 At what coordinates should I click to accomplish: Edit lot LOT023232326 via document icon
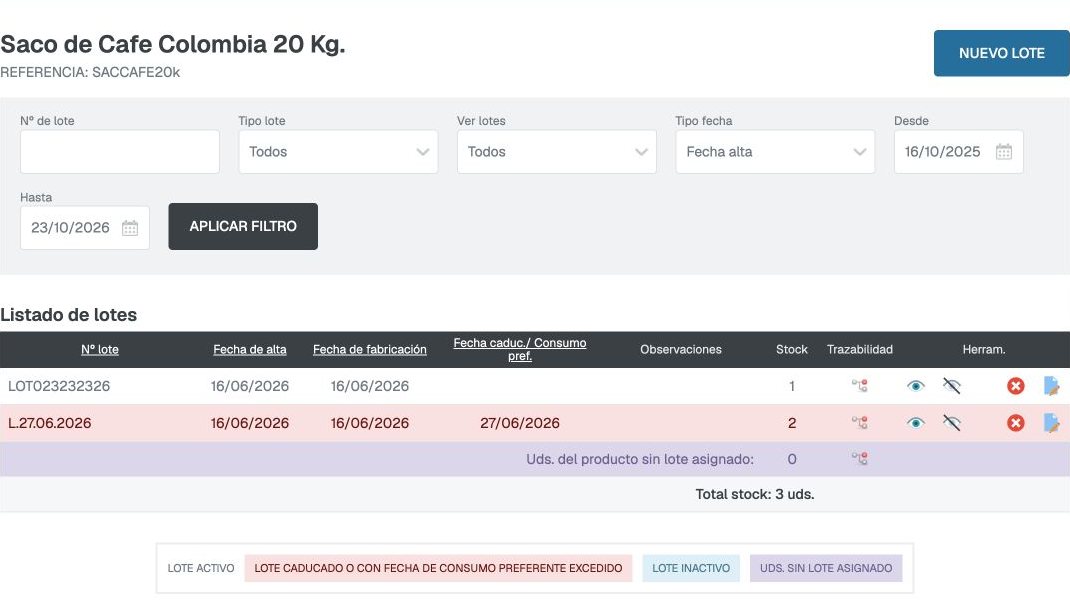[1052, 386]
